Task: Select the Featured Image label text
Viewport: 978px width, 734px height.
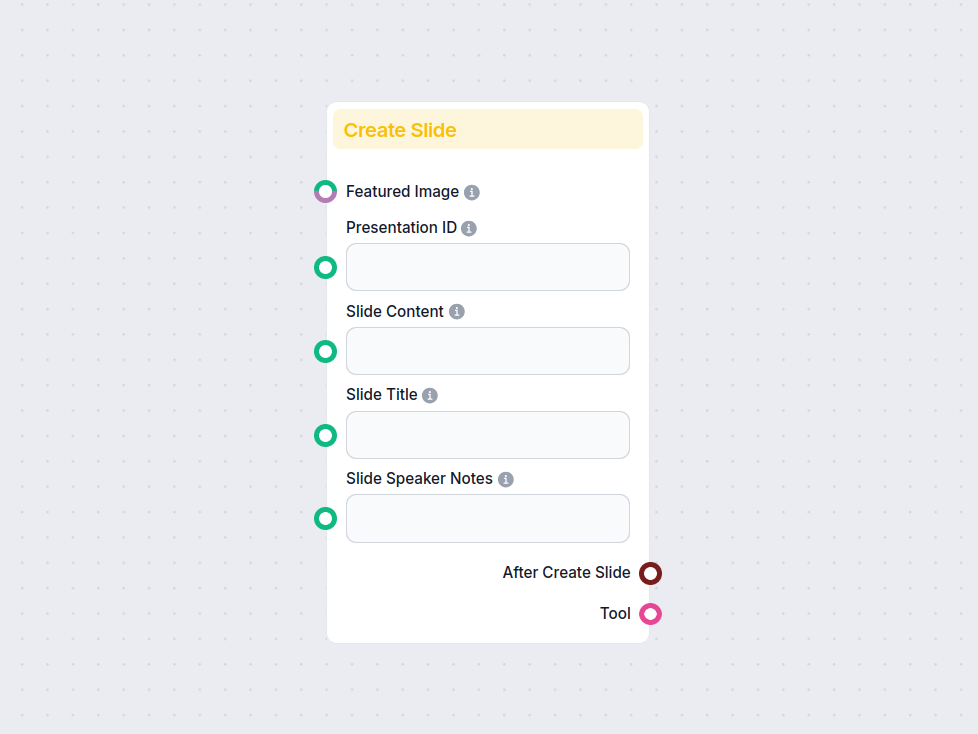Action: (x=401, y=191)
